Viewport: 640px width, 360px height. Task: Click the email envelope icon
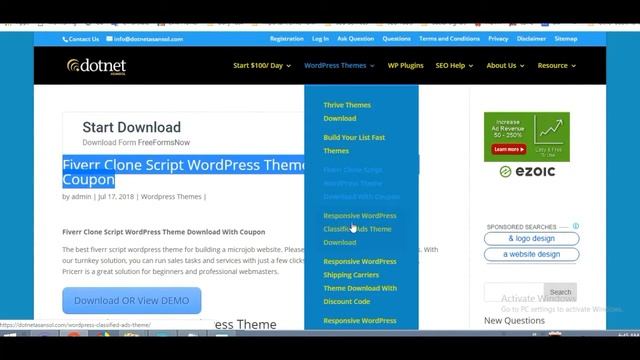click(109, 39)
